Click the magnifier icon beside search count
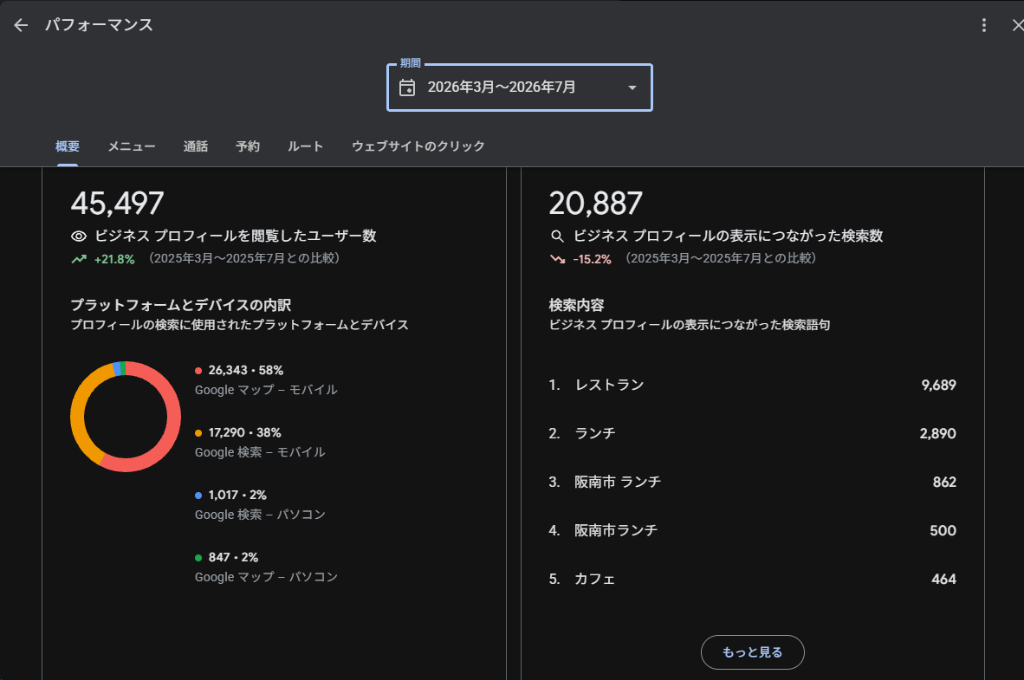This screenshot has height=680, width=1024. coord(557,236)
